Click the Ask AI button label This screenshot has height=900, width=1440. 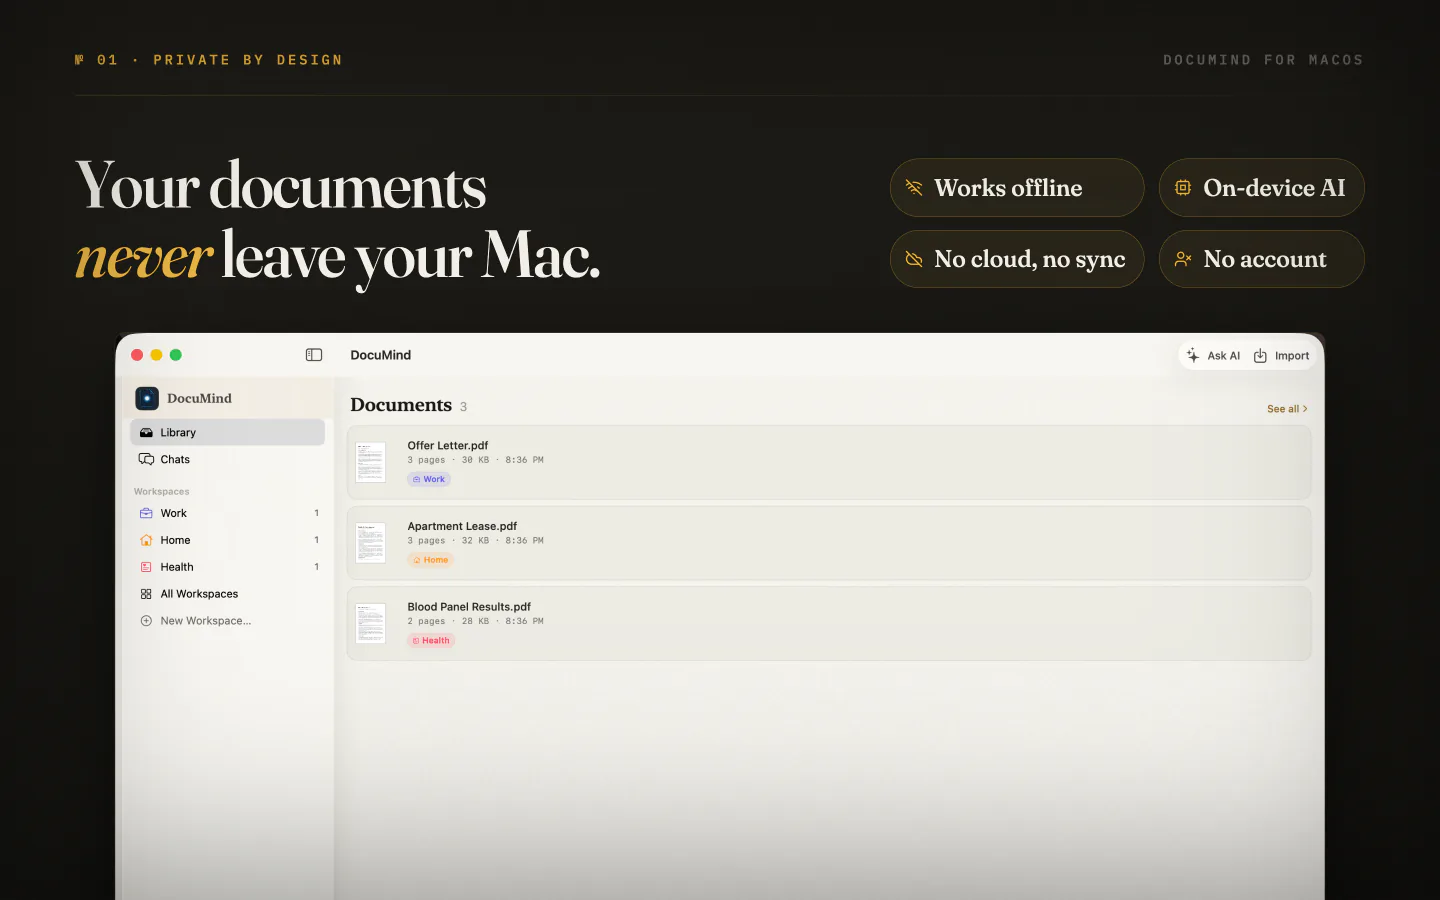(x=1223, y=356)
